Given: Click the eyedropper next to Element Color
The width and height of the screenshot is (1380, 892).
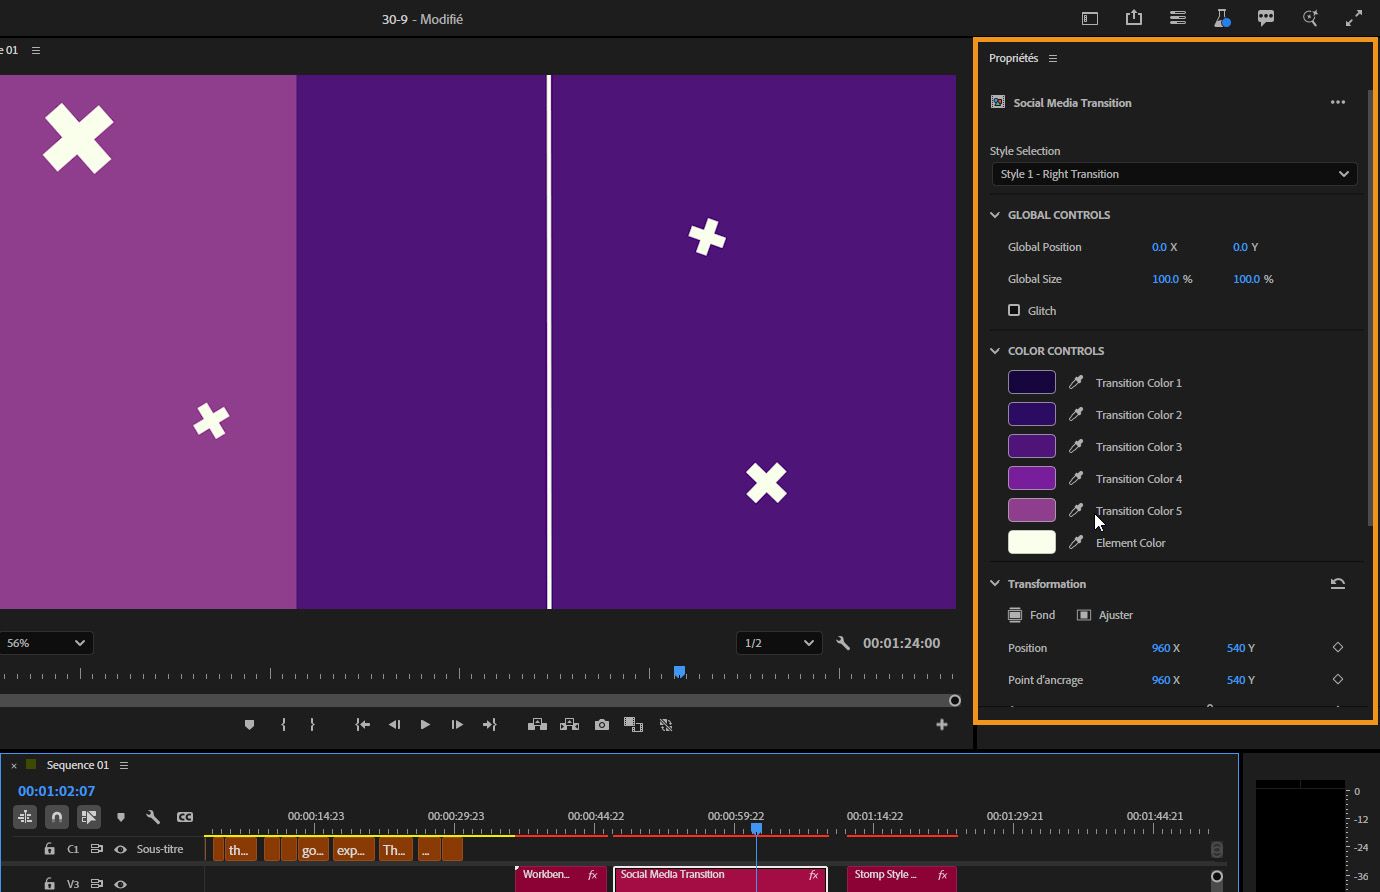Looking at the screenshot, I should pos(1075,542).
